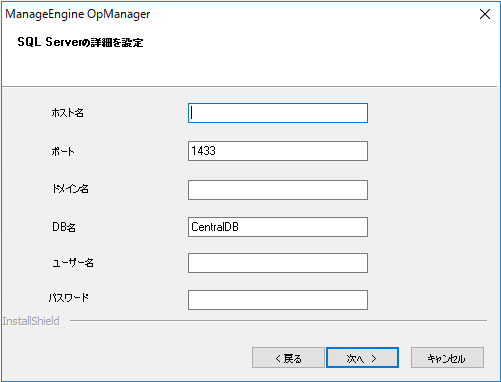The height and width of the screenshot is (382, 501).
Task: Click the ホスト名 host name input field
Action: [278, 113]
